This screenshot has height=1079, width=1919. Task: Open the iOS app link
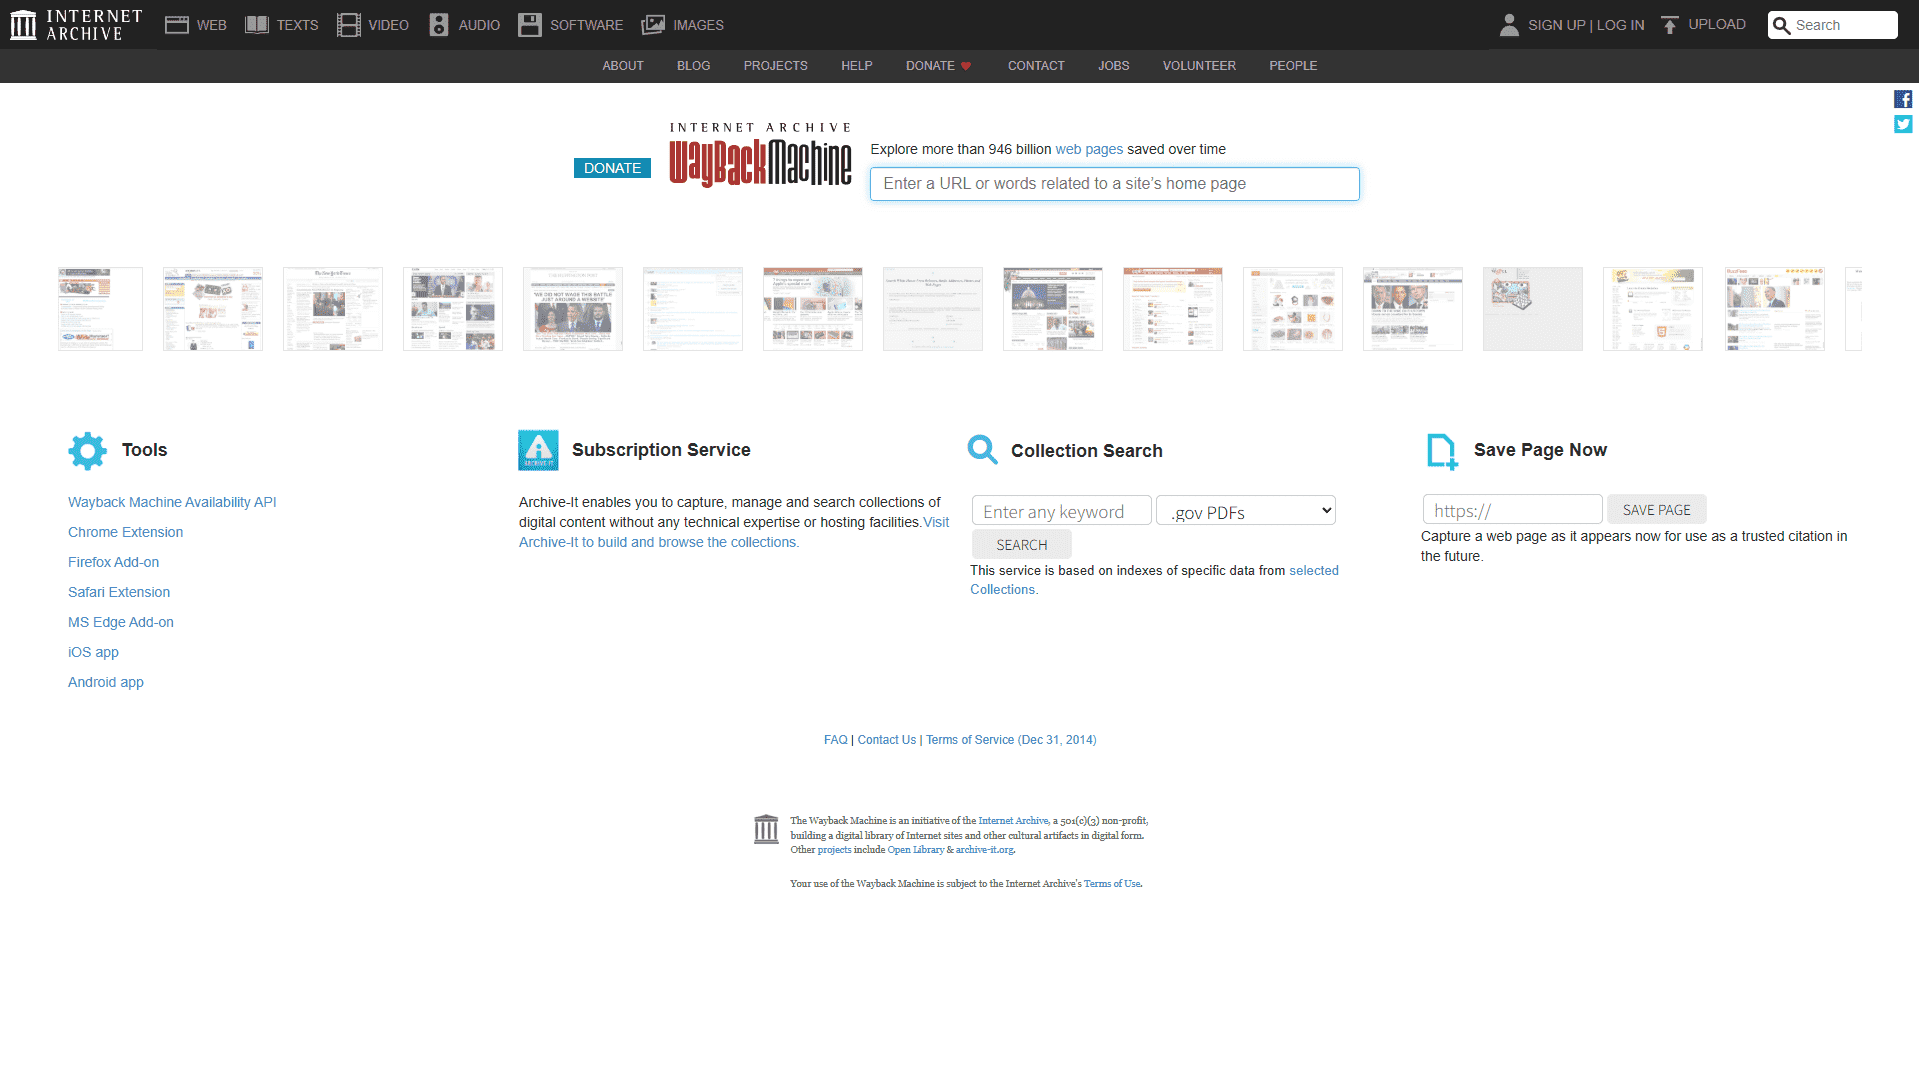click(x=93, y=652)
